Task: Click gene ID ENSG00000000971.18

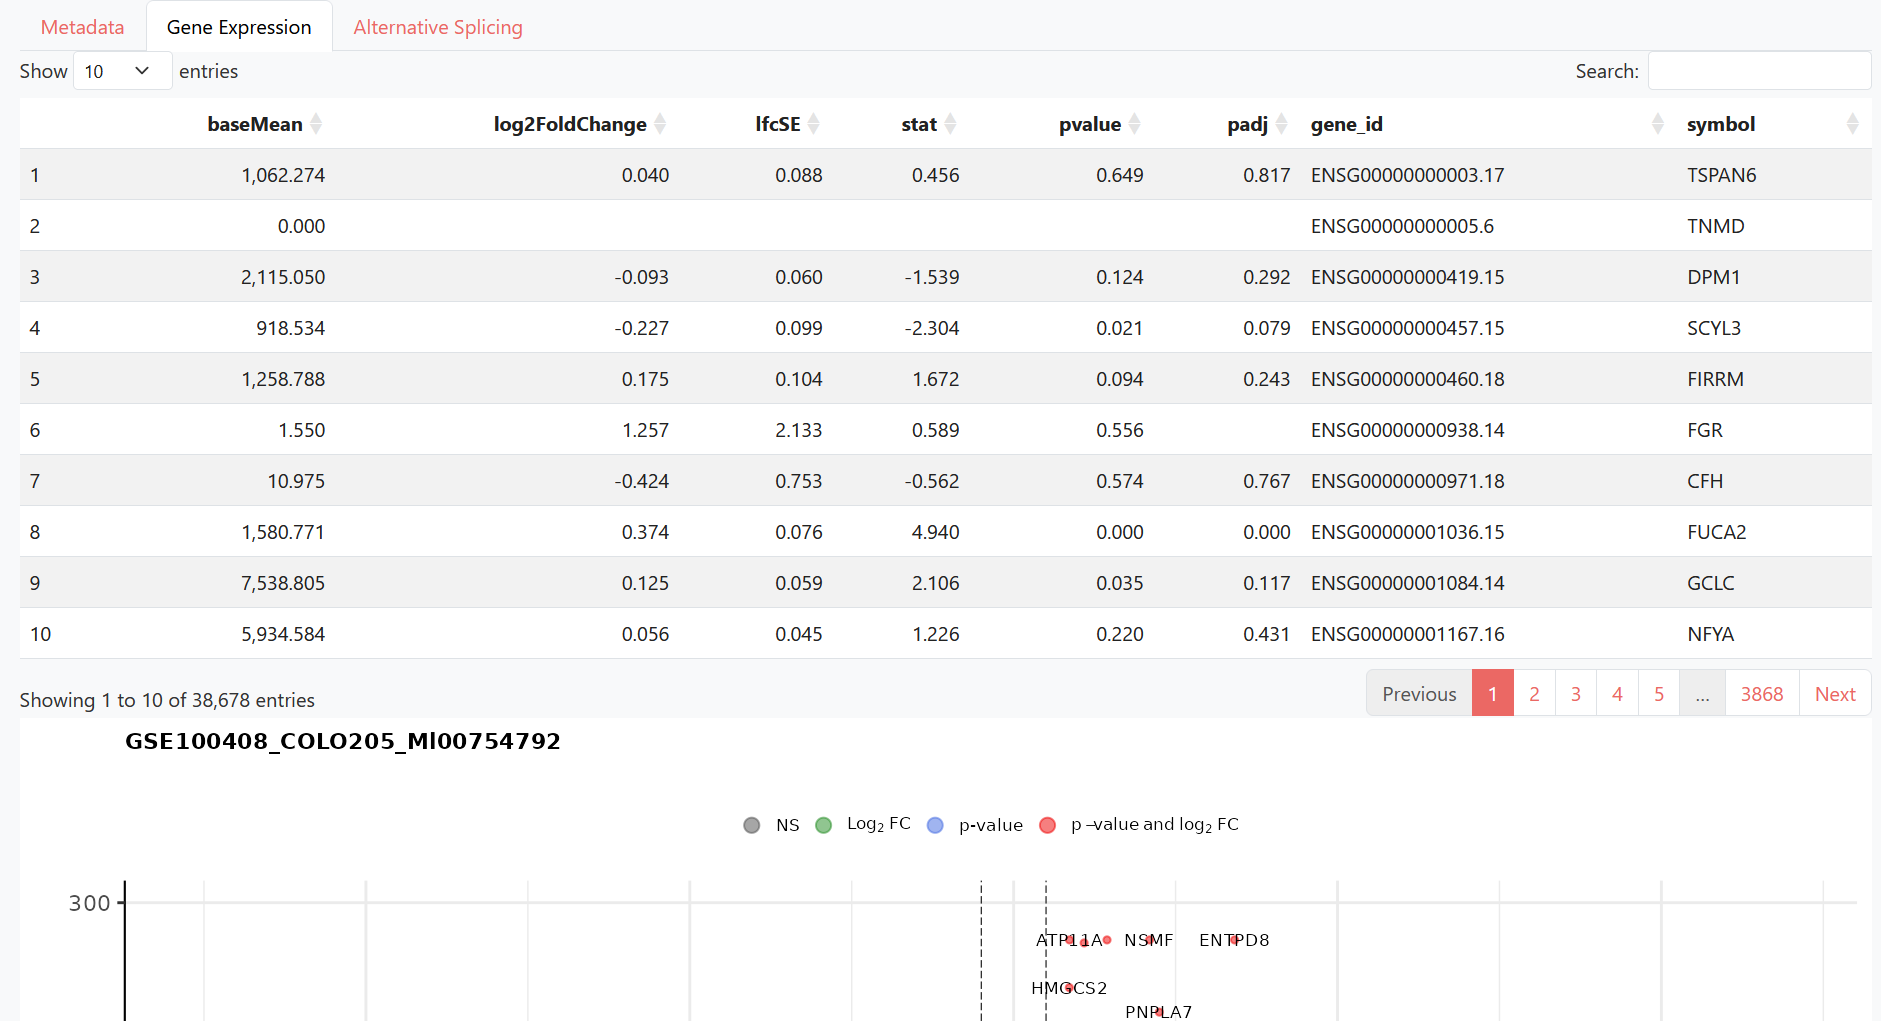Action: (x=1407, y=481)
